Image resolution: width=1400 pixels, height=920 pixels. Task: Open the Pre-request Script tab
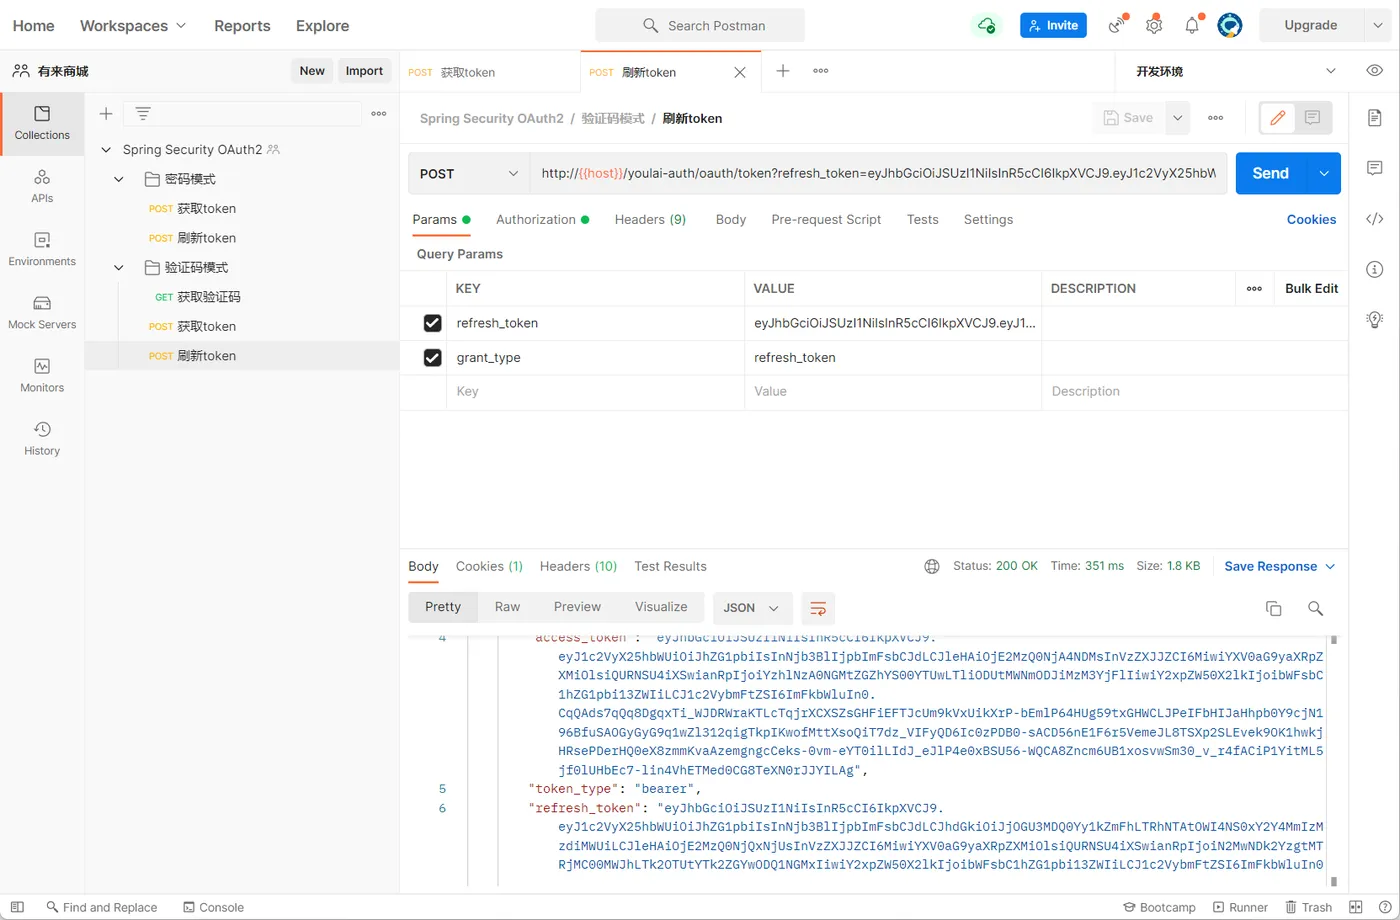[x=826, y=219]
